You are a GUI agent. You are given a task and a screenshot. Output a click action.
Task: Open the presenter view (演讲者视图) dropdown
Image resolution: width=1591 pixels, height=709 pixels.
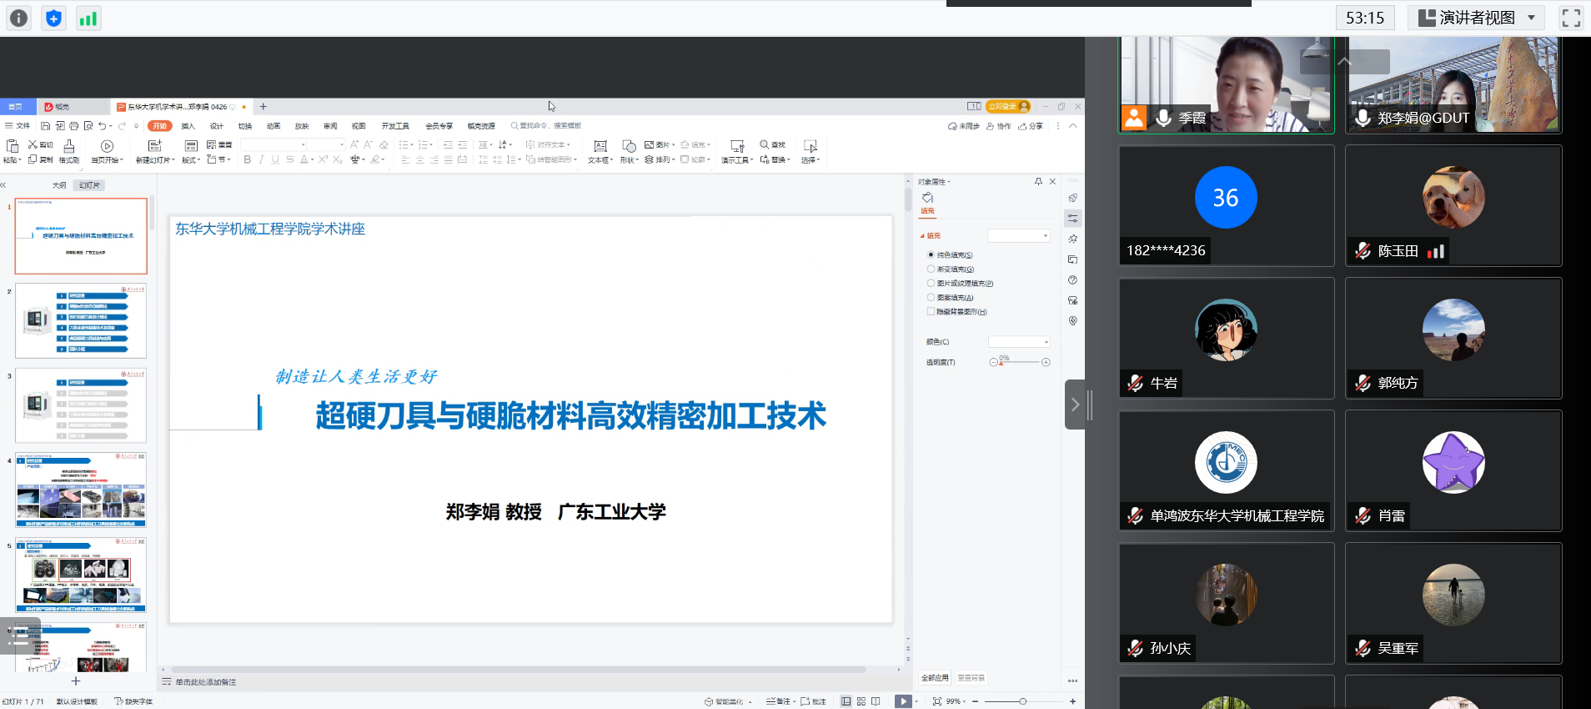1476,18
